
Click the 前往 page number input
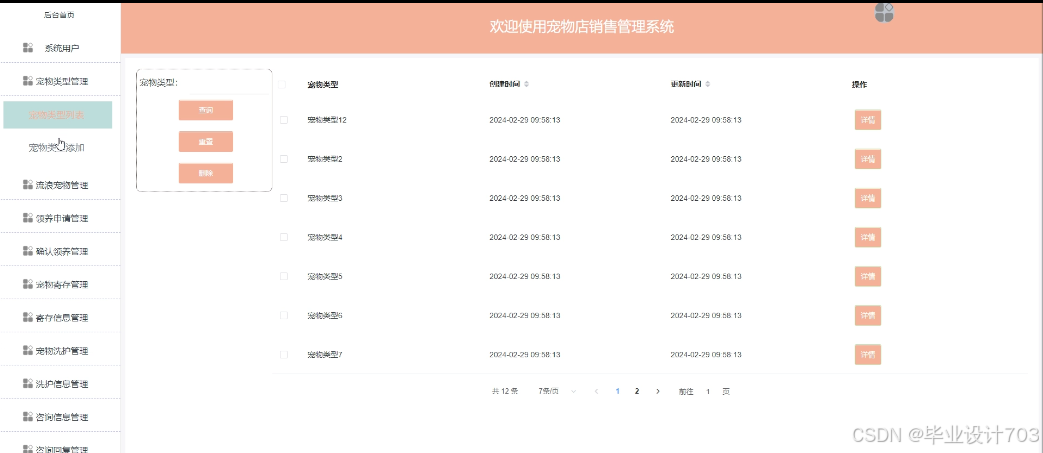708,391
